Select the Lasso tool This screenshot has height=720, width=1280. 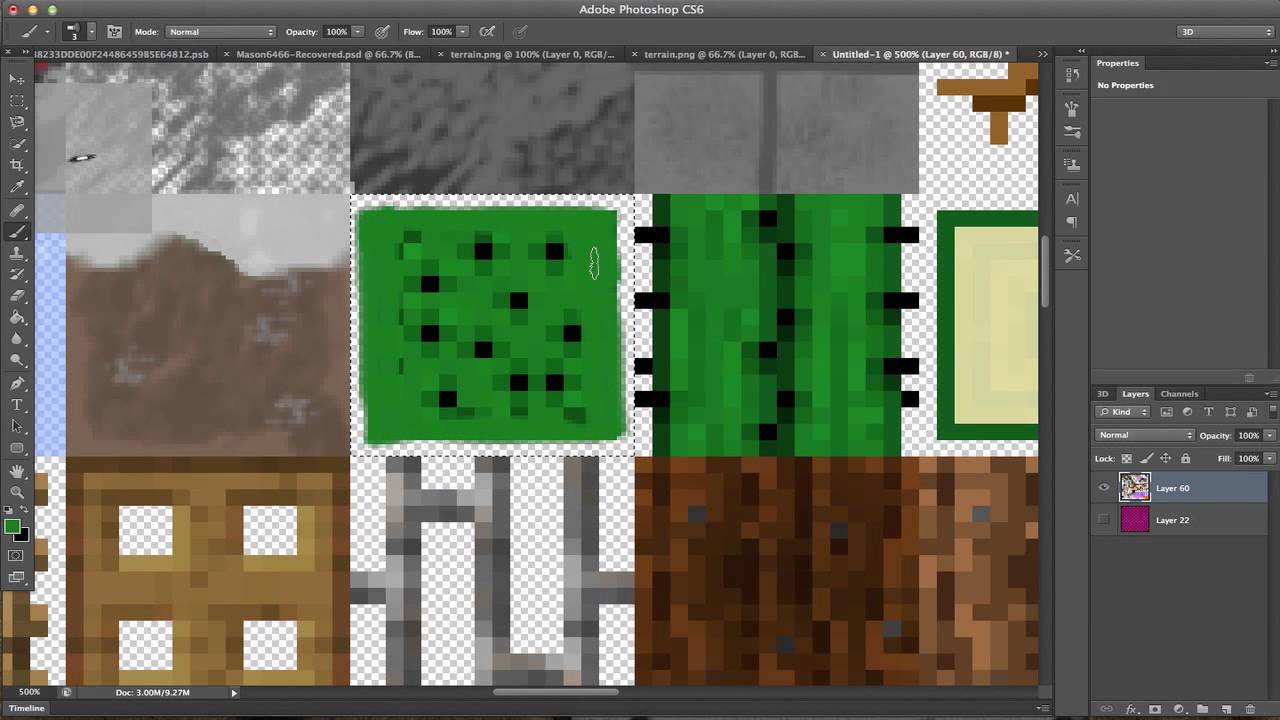pyautogui.click(x=17, y=122)
